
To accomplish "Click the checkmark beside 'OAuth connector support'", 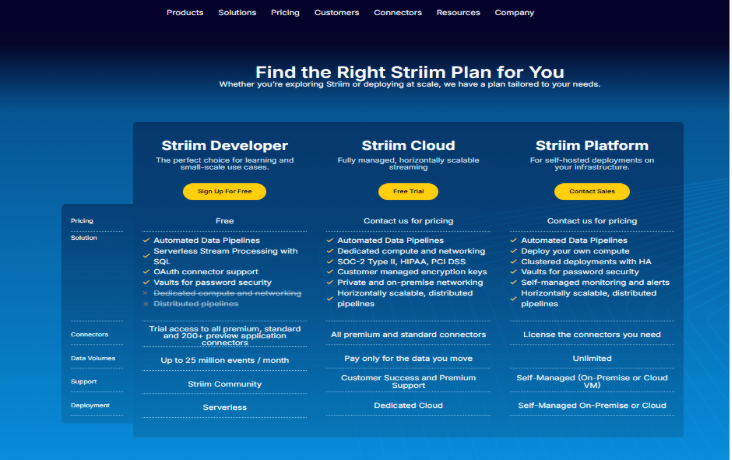I will pyautogui.click(x=146, y=272).
